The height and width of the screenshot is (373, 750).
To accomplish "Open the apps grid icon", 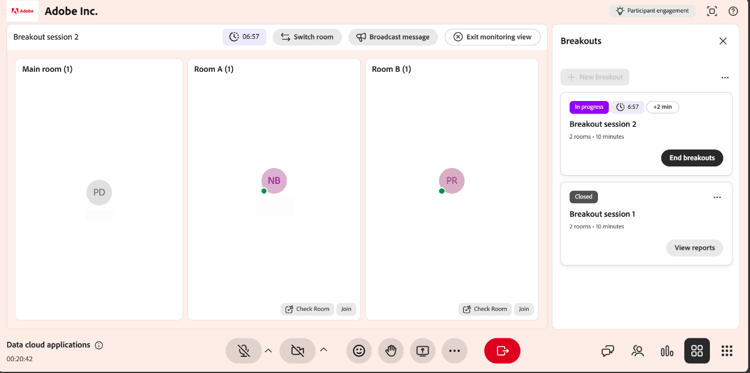I will point(727,351).
